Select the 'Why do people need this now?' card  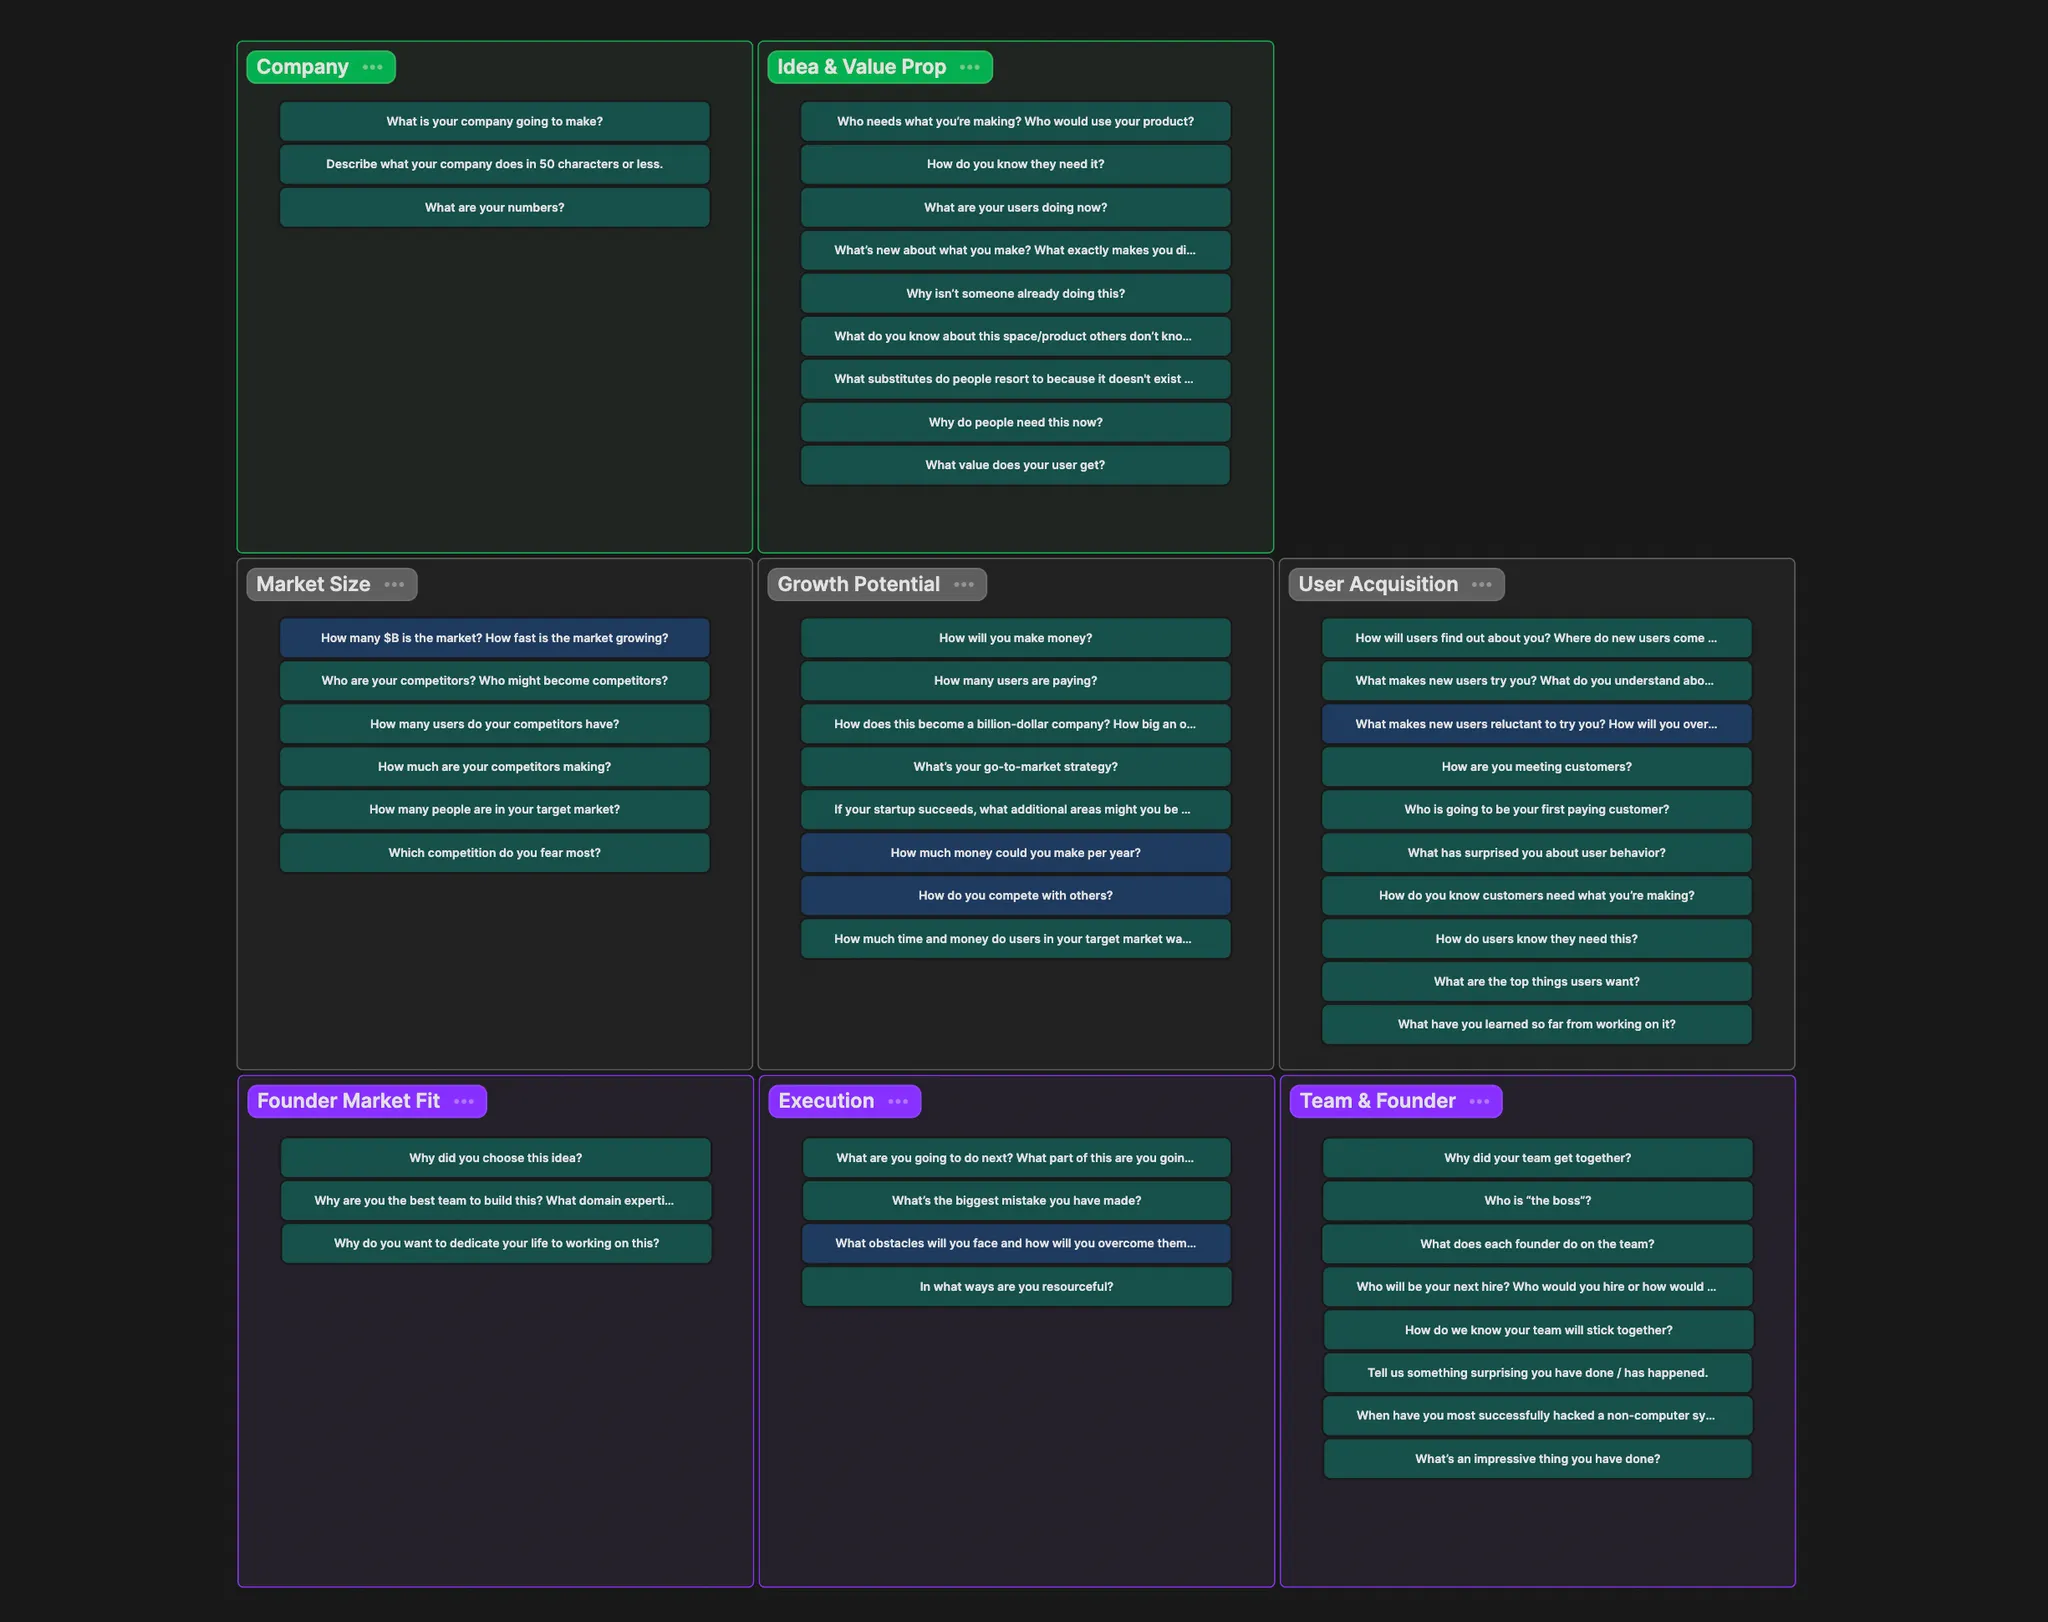pos(1015,423)
